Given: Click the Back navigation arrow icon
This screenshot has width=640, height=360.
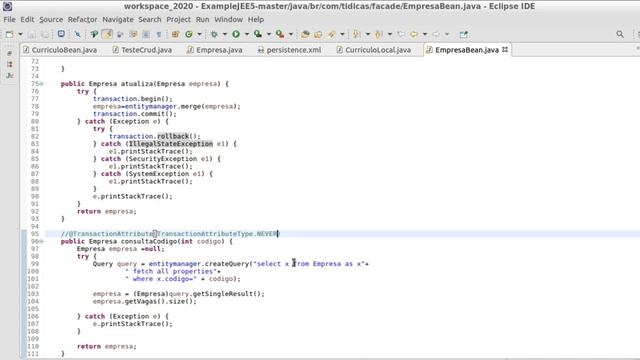Looking at the screenshot, I should pyautogui.click(x=414, y=34).
